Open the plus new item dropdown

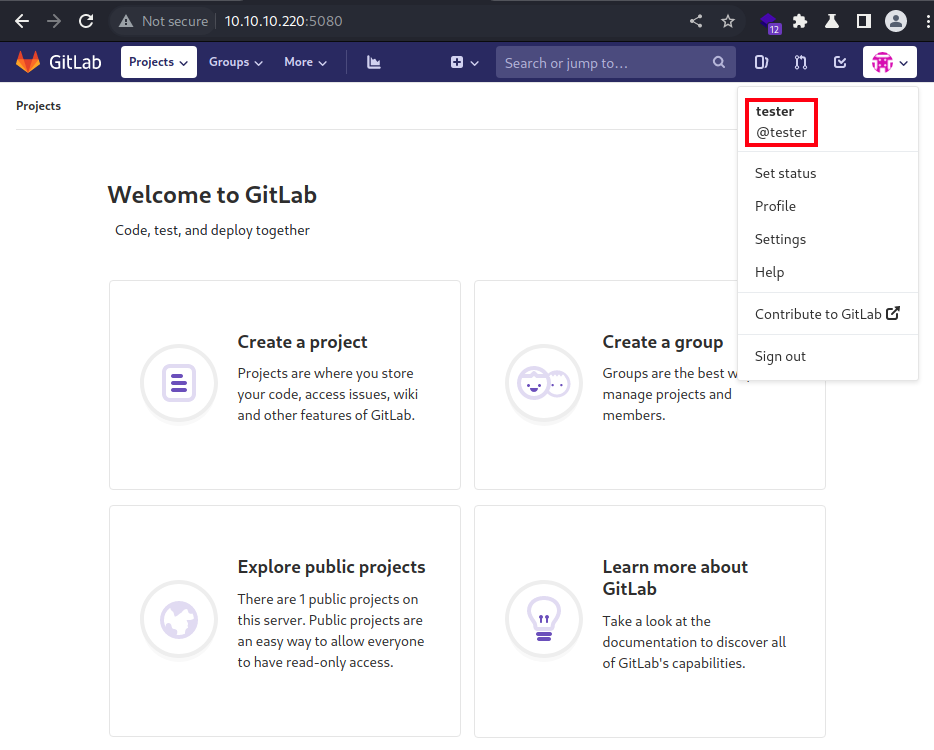465,62
